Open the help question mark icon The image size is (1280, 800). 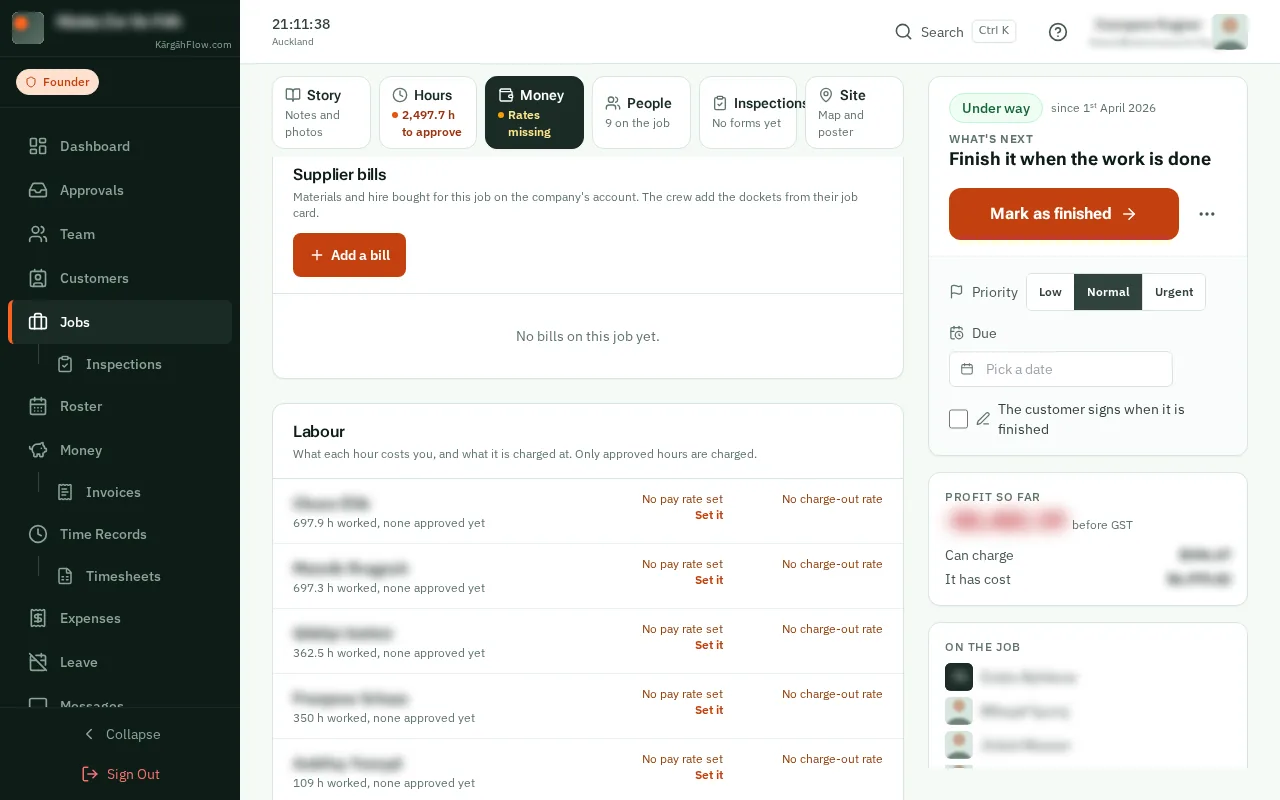1058,32
